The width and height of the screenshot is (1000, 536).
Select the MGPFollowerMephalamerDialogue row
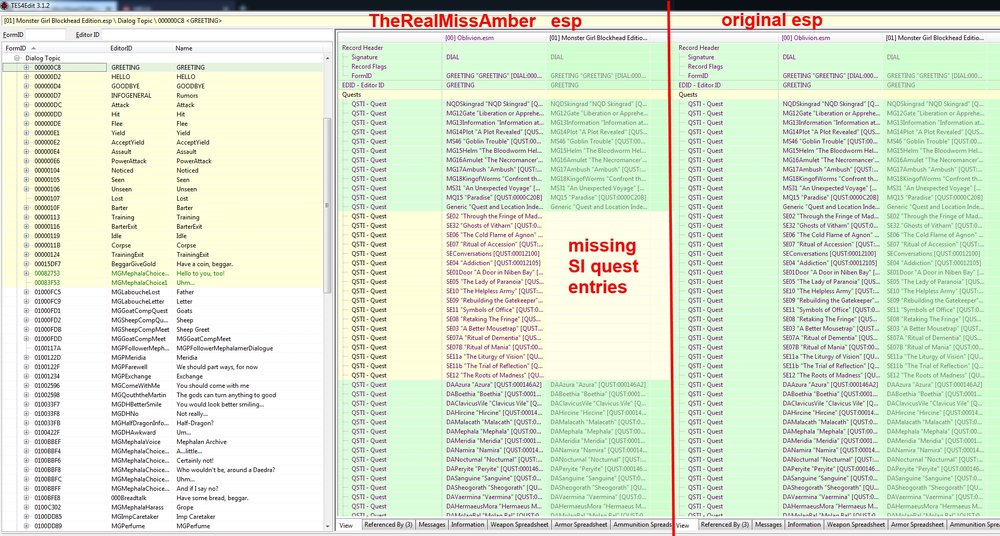[x=163, y=348]
